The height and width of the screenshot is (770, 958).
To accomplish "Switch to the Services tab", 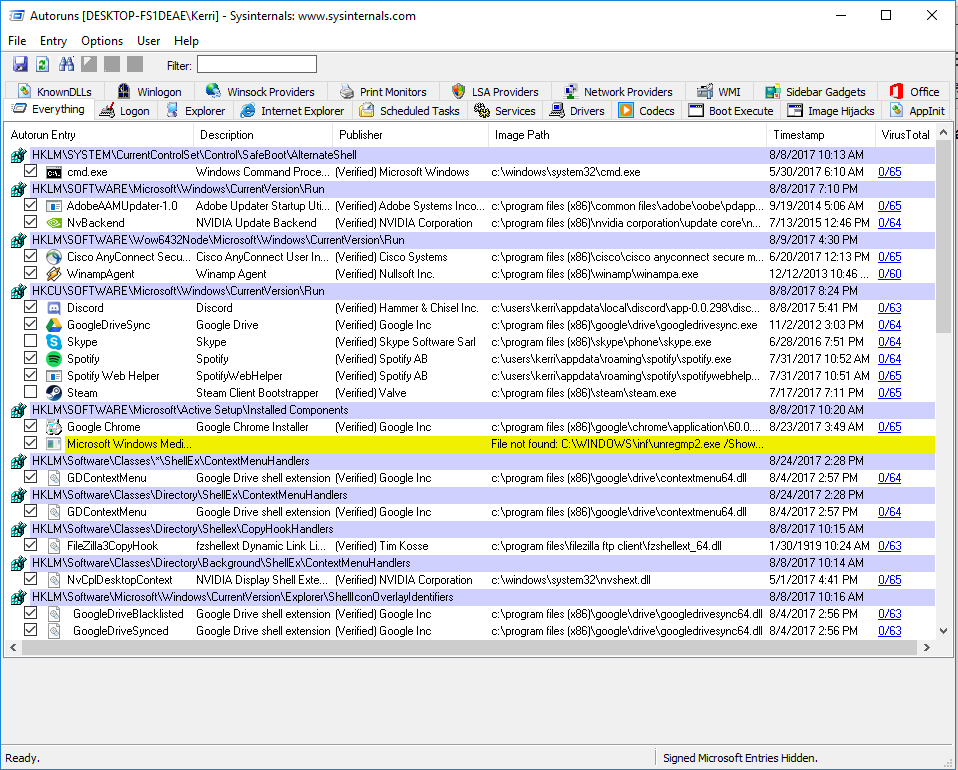I will tap(505, 111).
